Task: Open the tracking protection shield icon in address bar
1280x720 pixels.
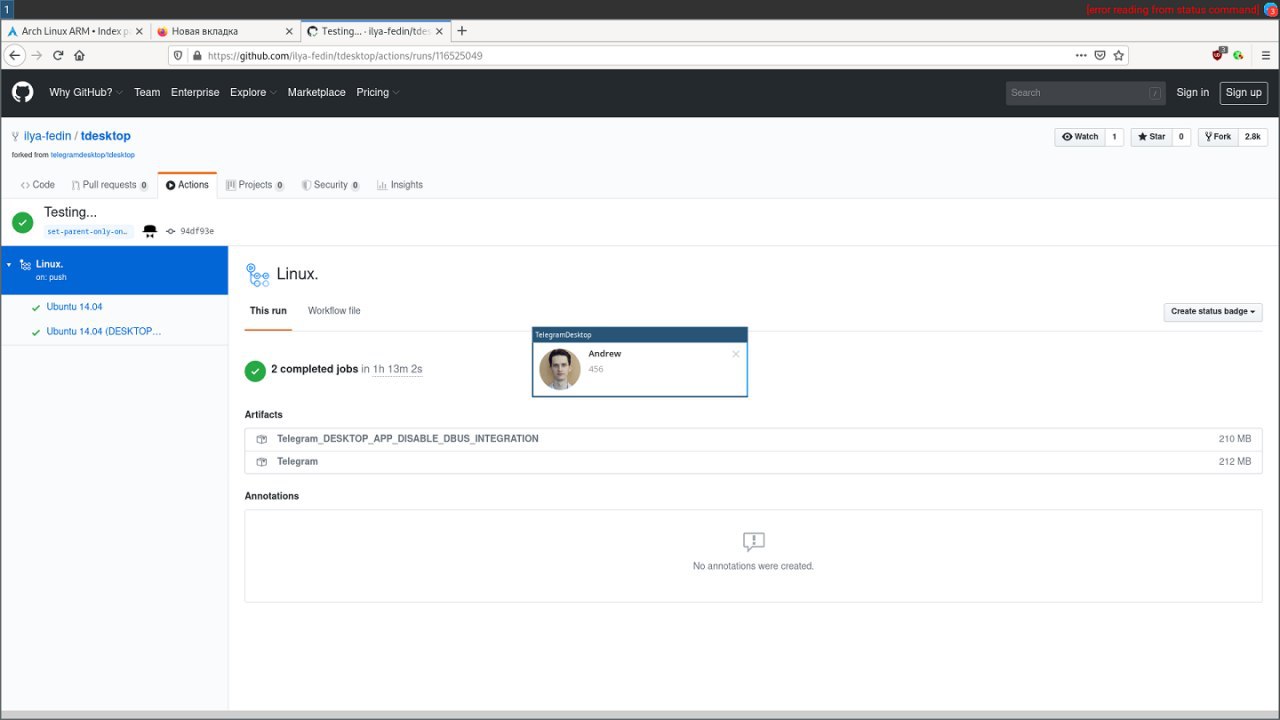Action: click(x=179, y=55)
